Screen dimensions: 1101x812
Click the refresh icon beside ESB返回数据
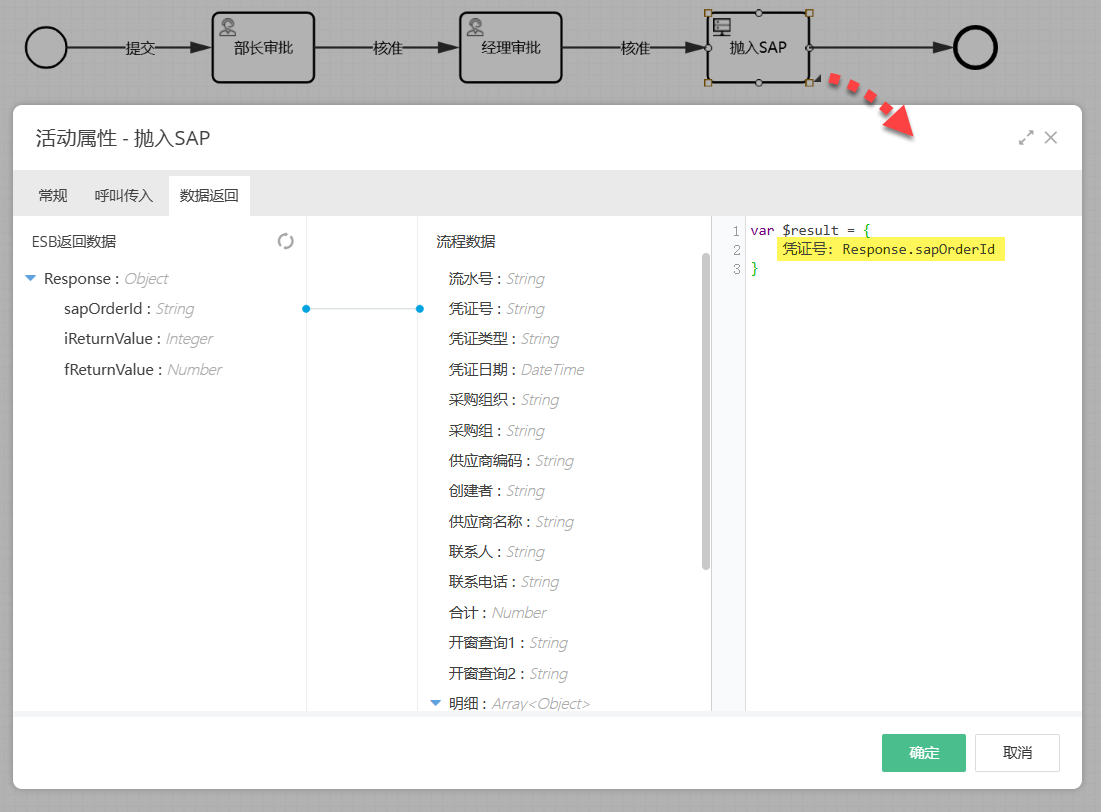(x=286, y=241)
